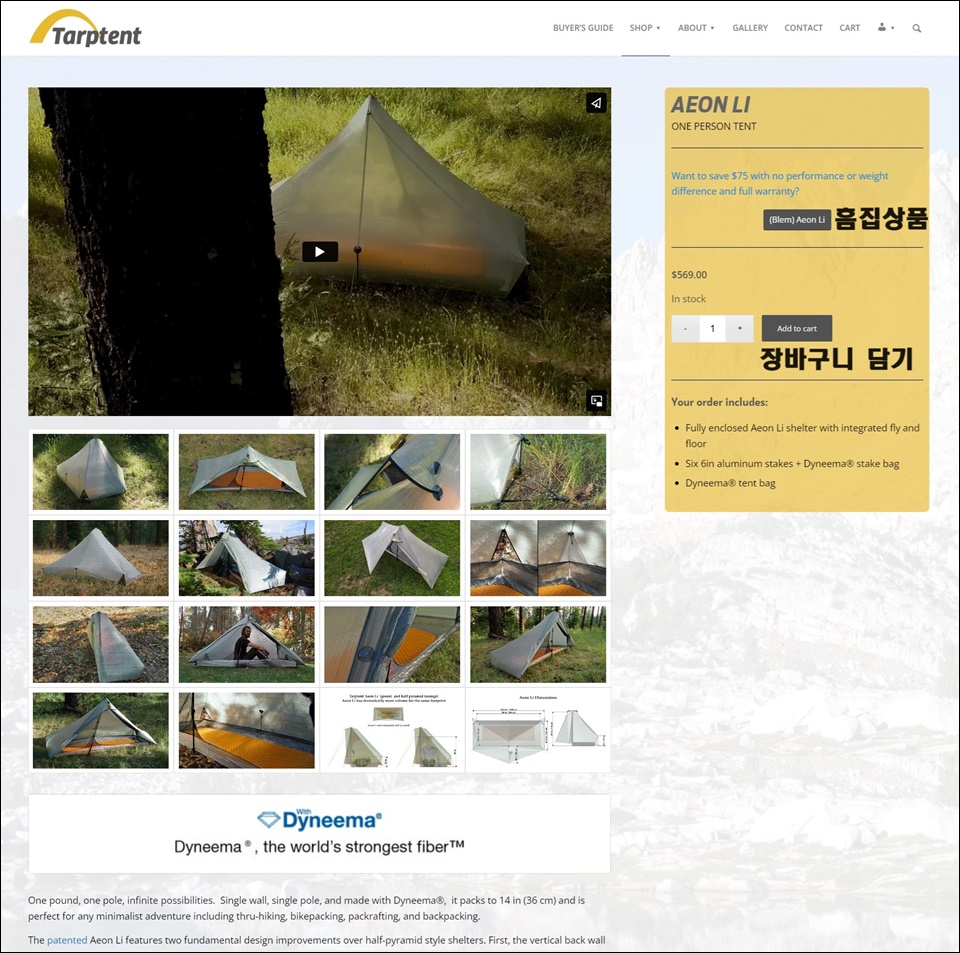This screenshot has height=953, width=960.
Task: Open the 'Want to save $75' link
Action: [x=779, y=183]
